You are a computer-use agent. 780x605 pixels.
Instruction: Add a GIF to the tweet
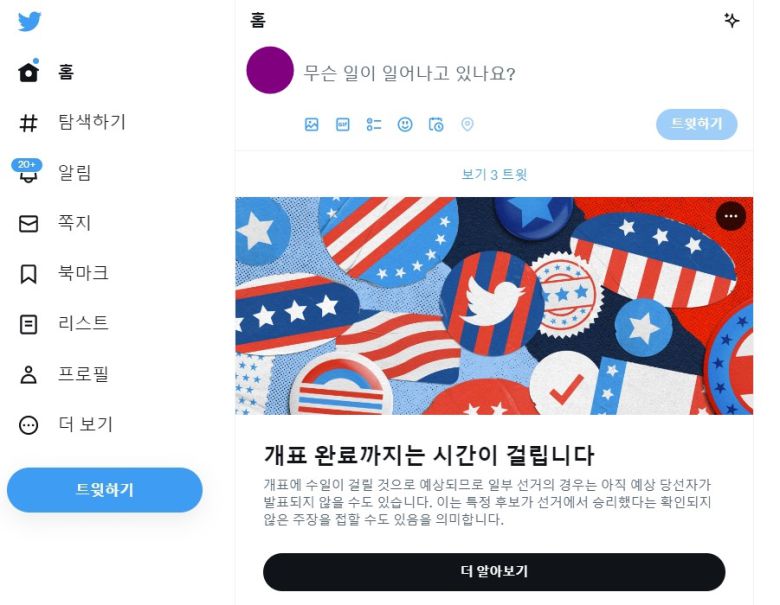pyautogui.click(x=343, y=124)
